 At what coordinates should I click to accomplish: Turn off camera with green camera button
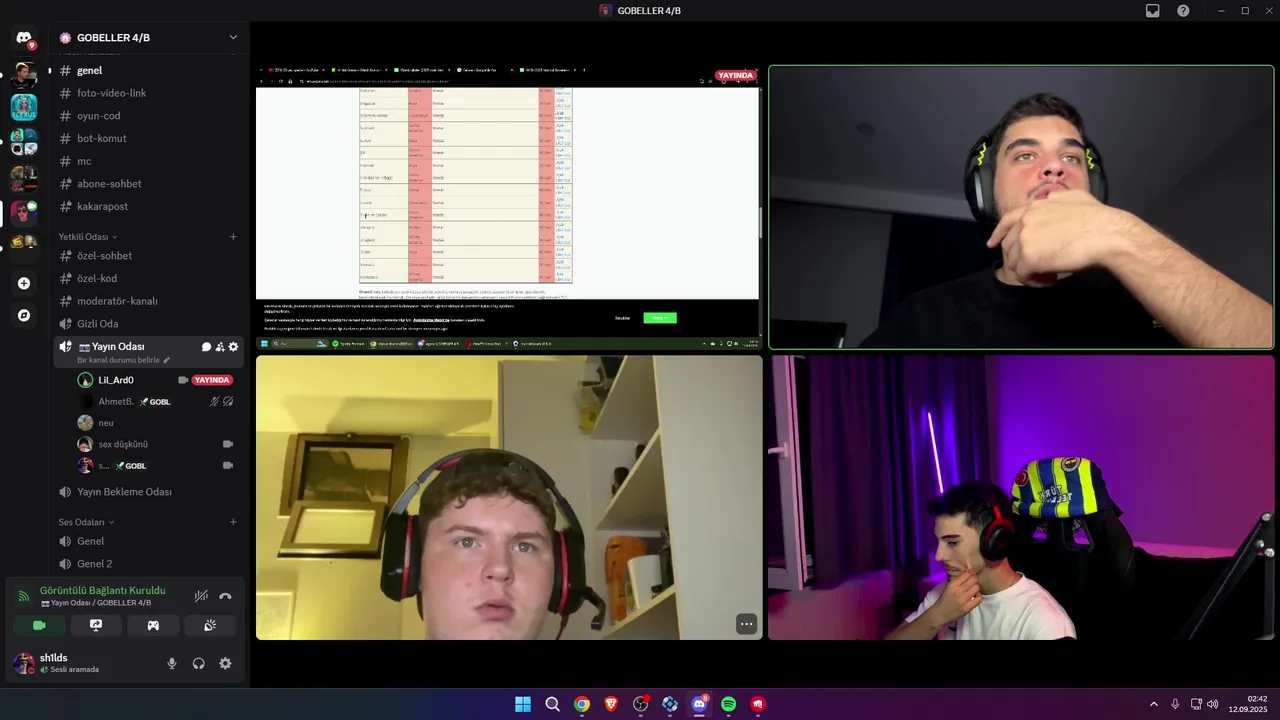tap(39, 625)
